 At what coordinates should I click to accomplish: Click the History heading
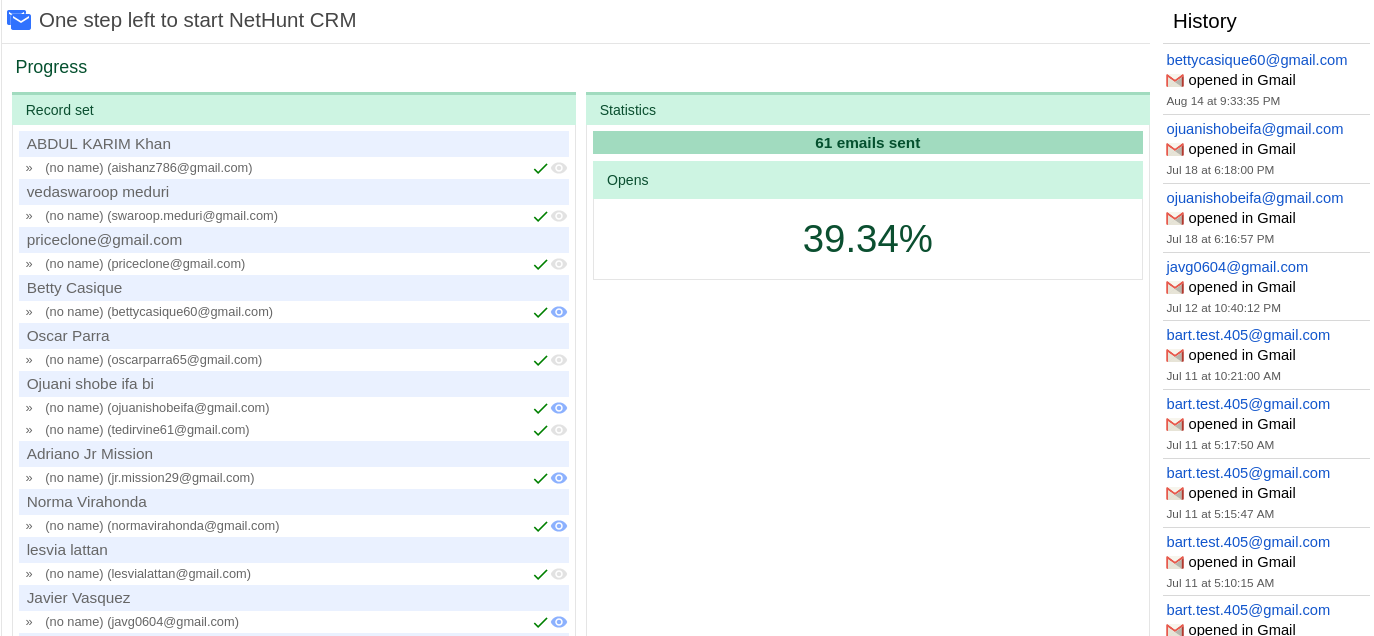(x=1205, y=21)
